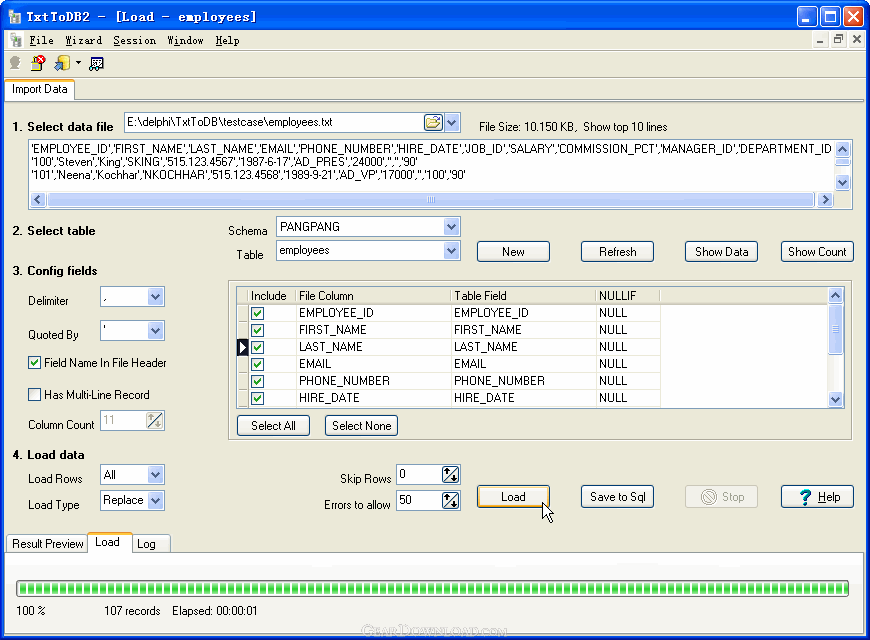Toggle Field Name In File Header checkbox
The image size is (870, 640).
click(34, 363)
